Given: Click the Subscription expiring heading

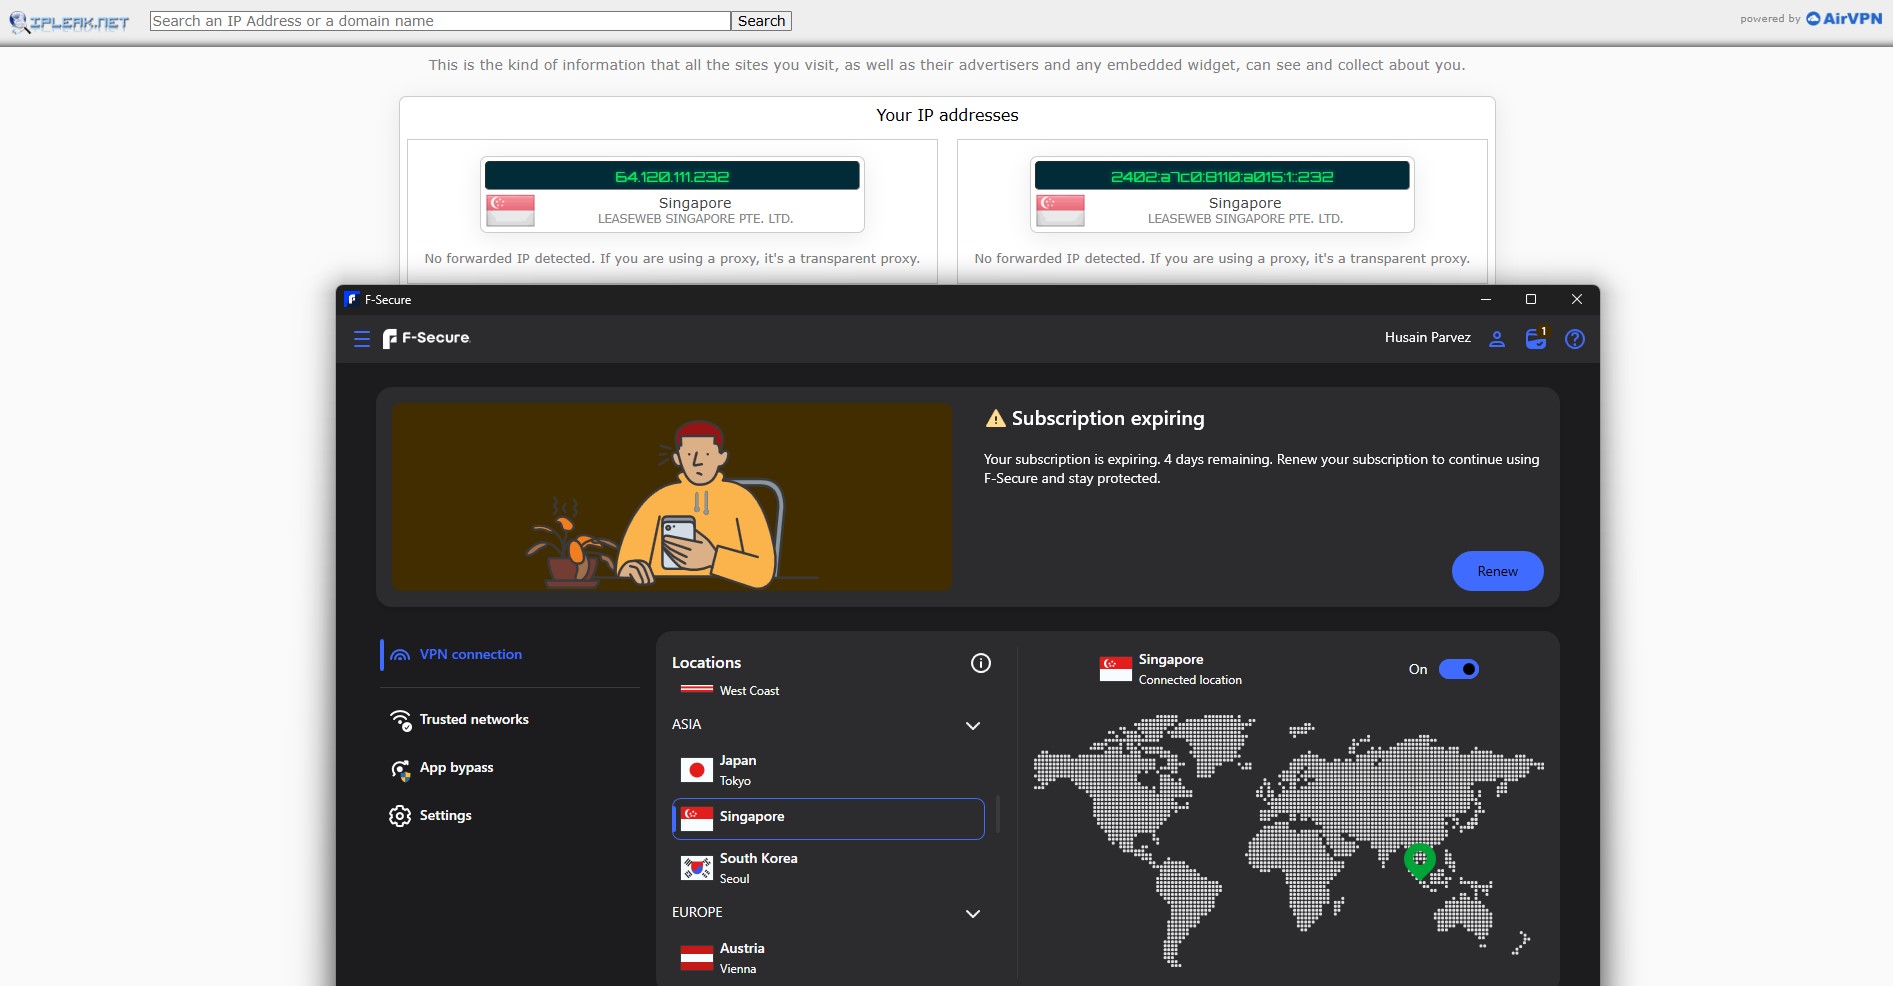Looking at the screenshot, I should pos(1108,419).
